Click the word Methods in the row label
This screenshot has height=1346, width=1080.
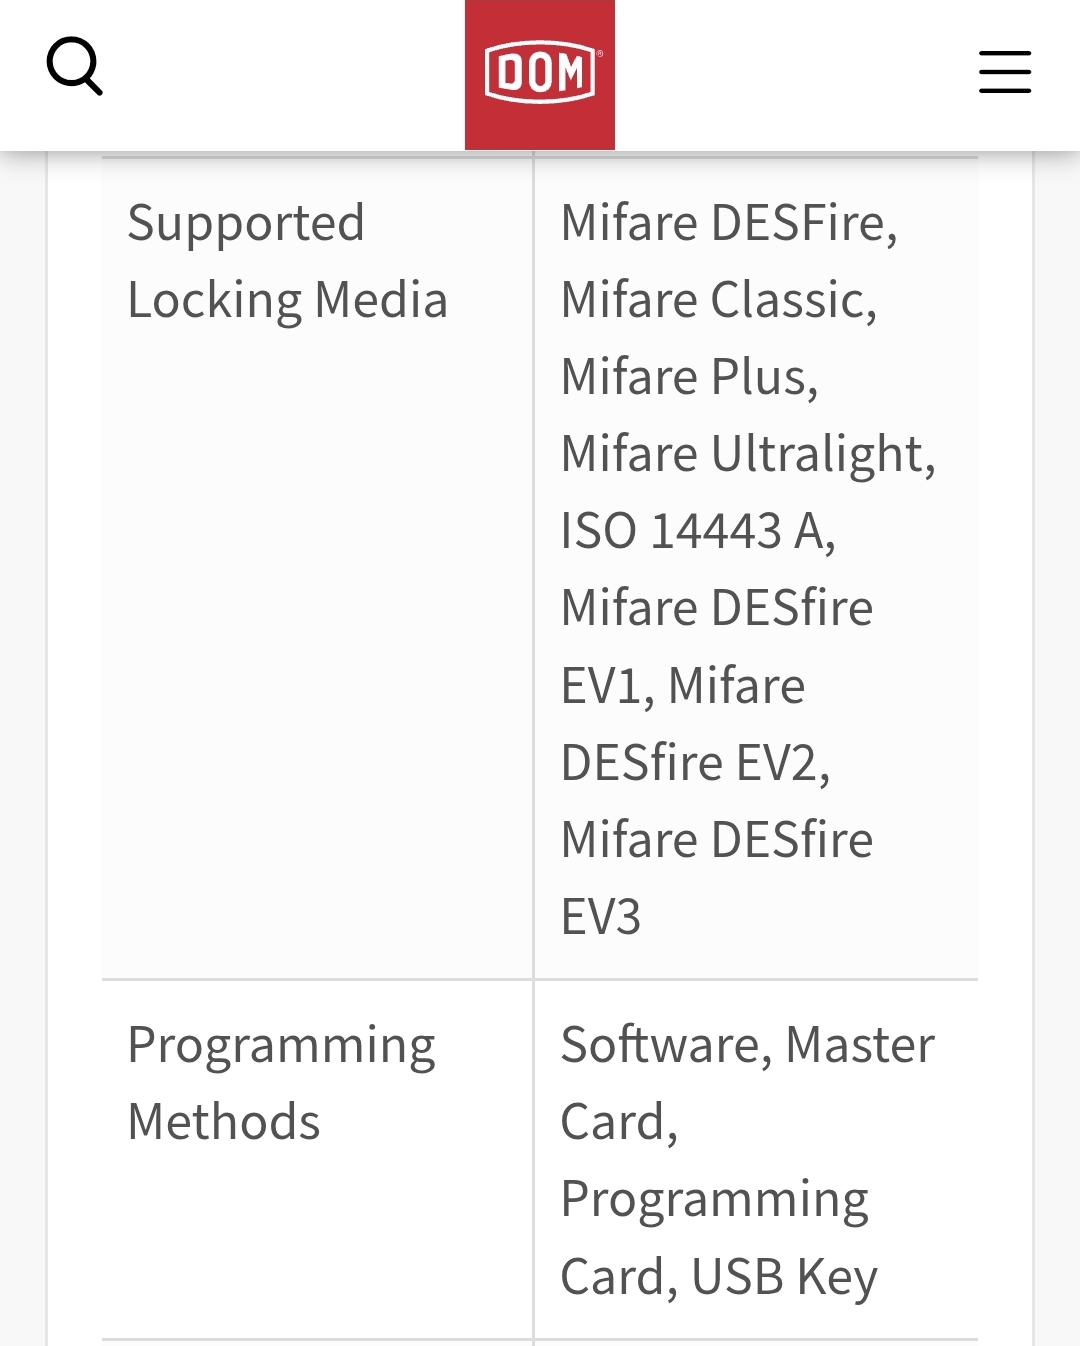coord(224,1122)
